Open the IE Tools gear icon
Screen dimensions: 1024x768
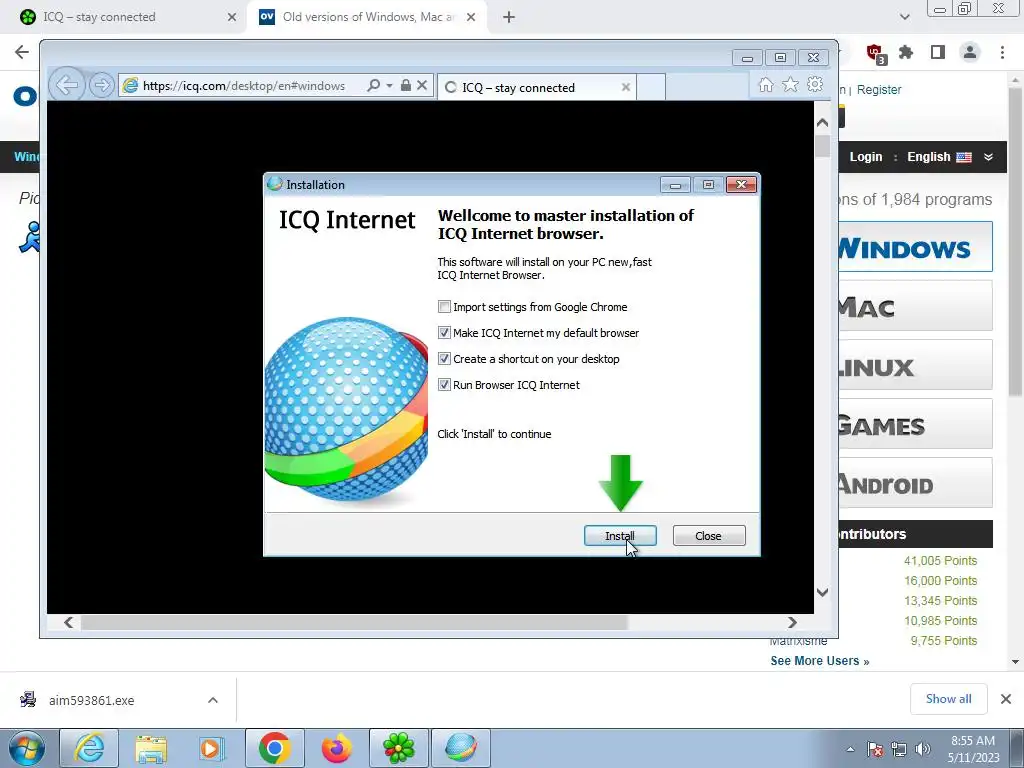pos(815,85)
